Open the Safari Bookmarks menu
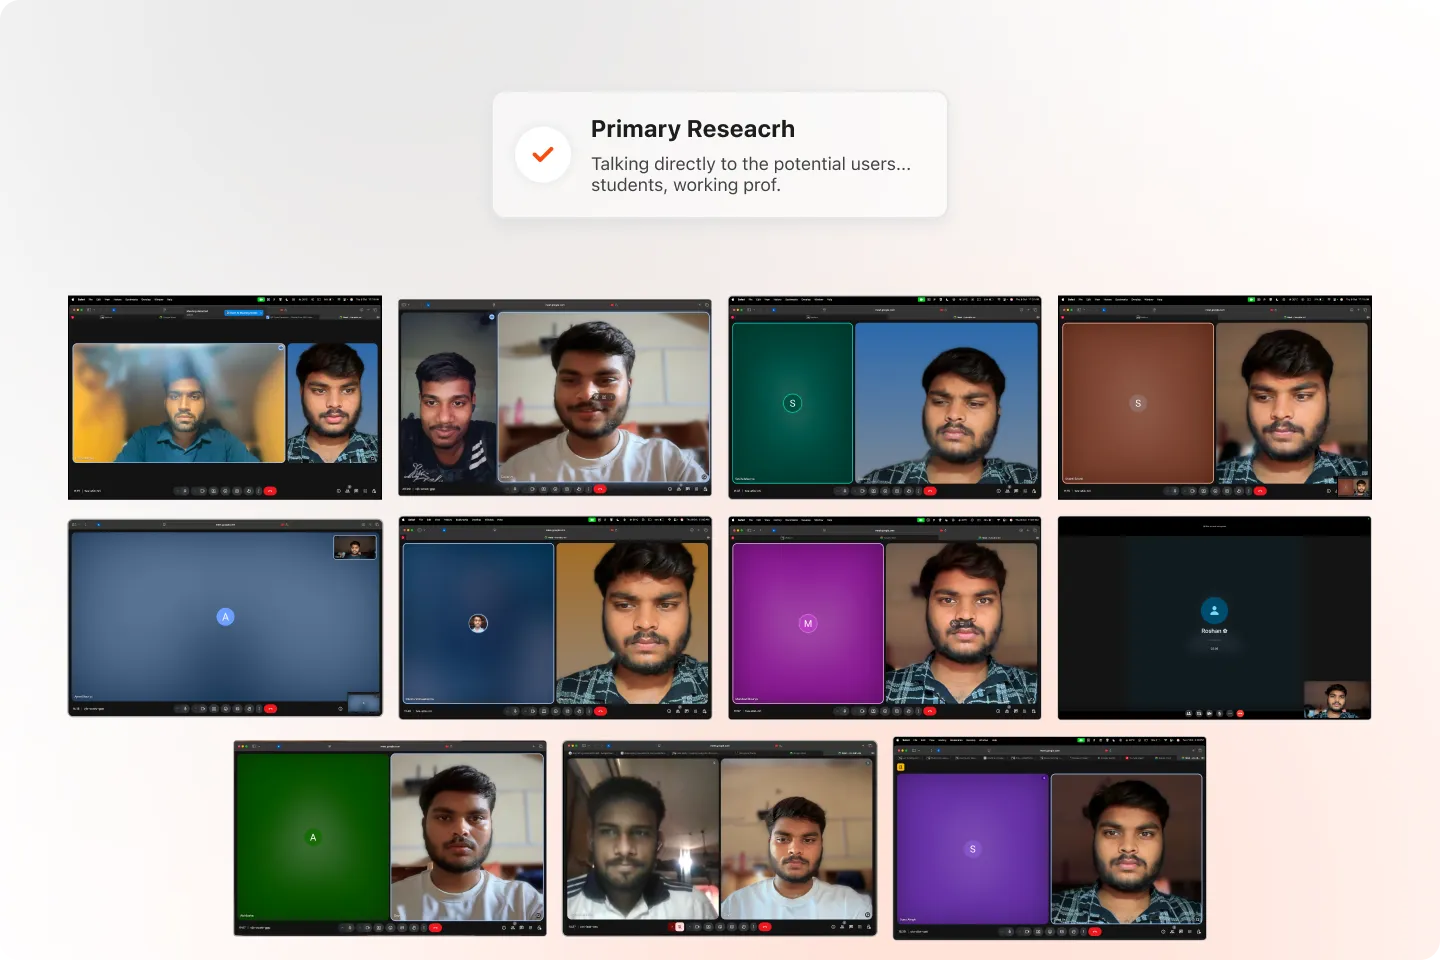 (131, 299)
